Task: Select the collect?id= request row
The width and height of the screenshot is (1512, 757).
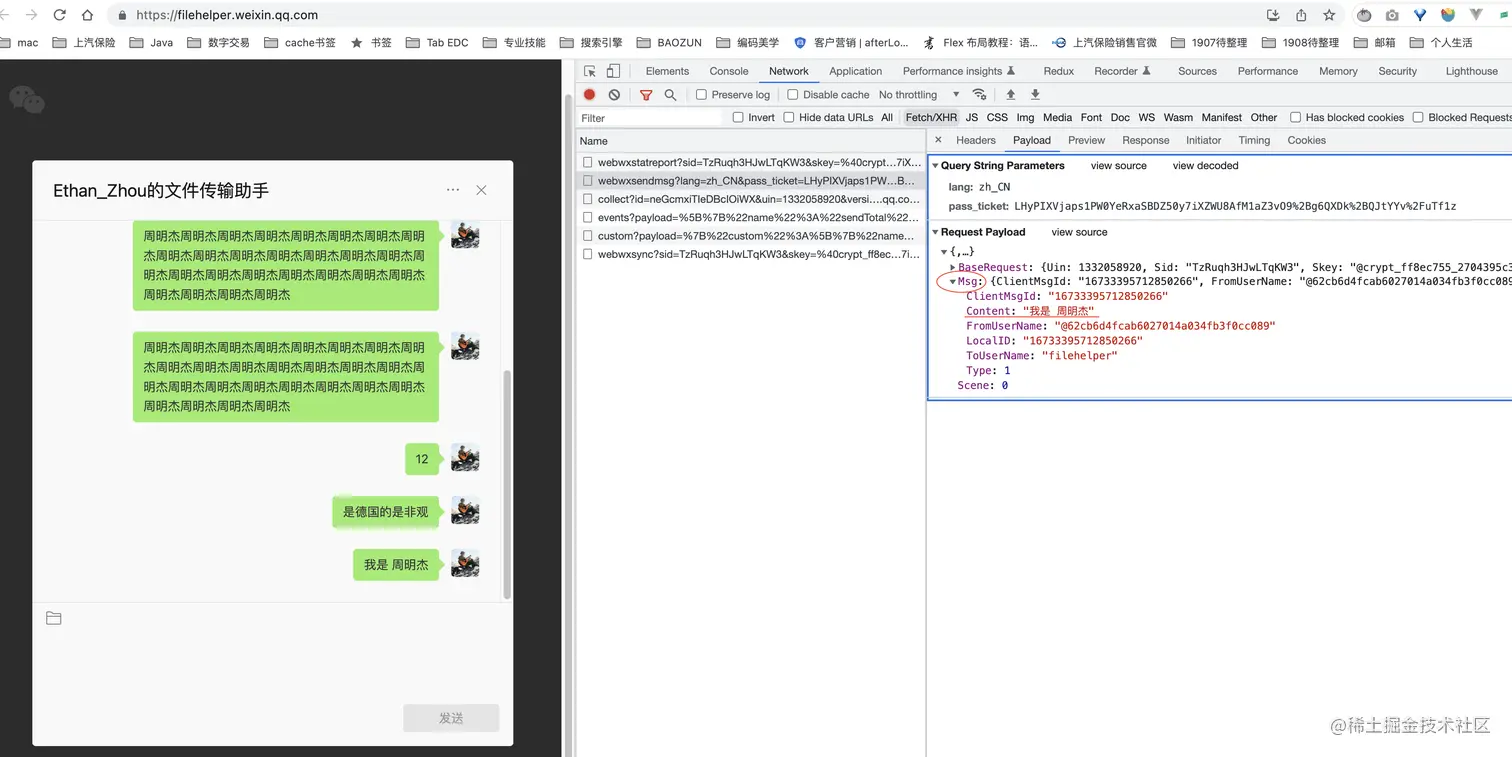Action: pyautogui.click(x=751, y=199)
